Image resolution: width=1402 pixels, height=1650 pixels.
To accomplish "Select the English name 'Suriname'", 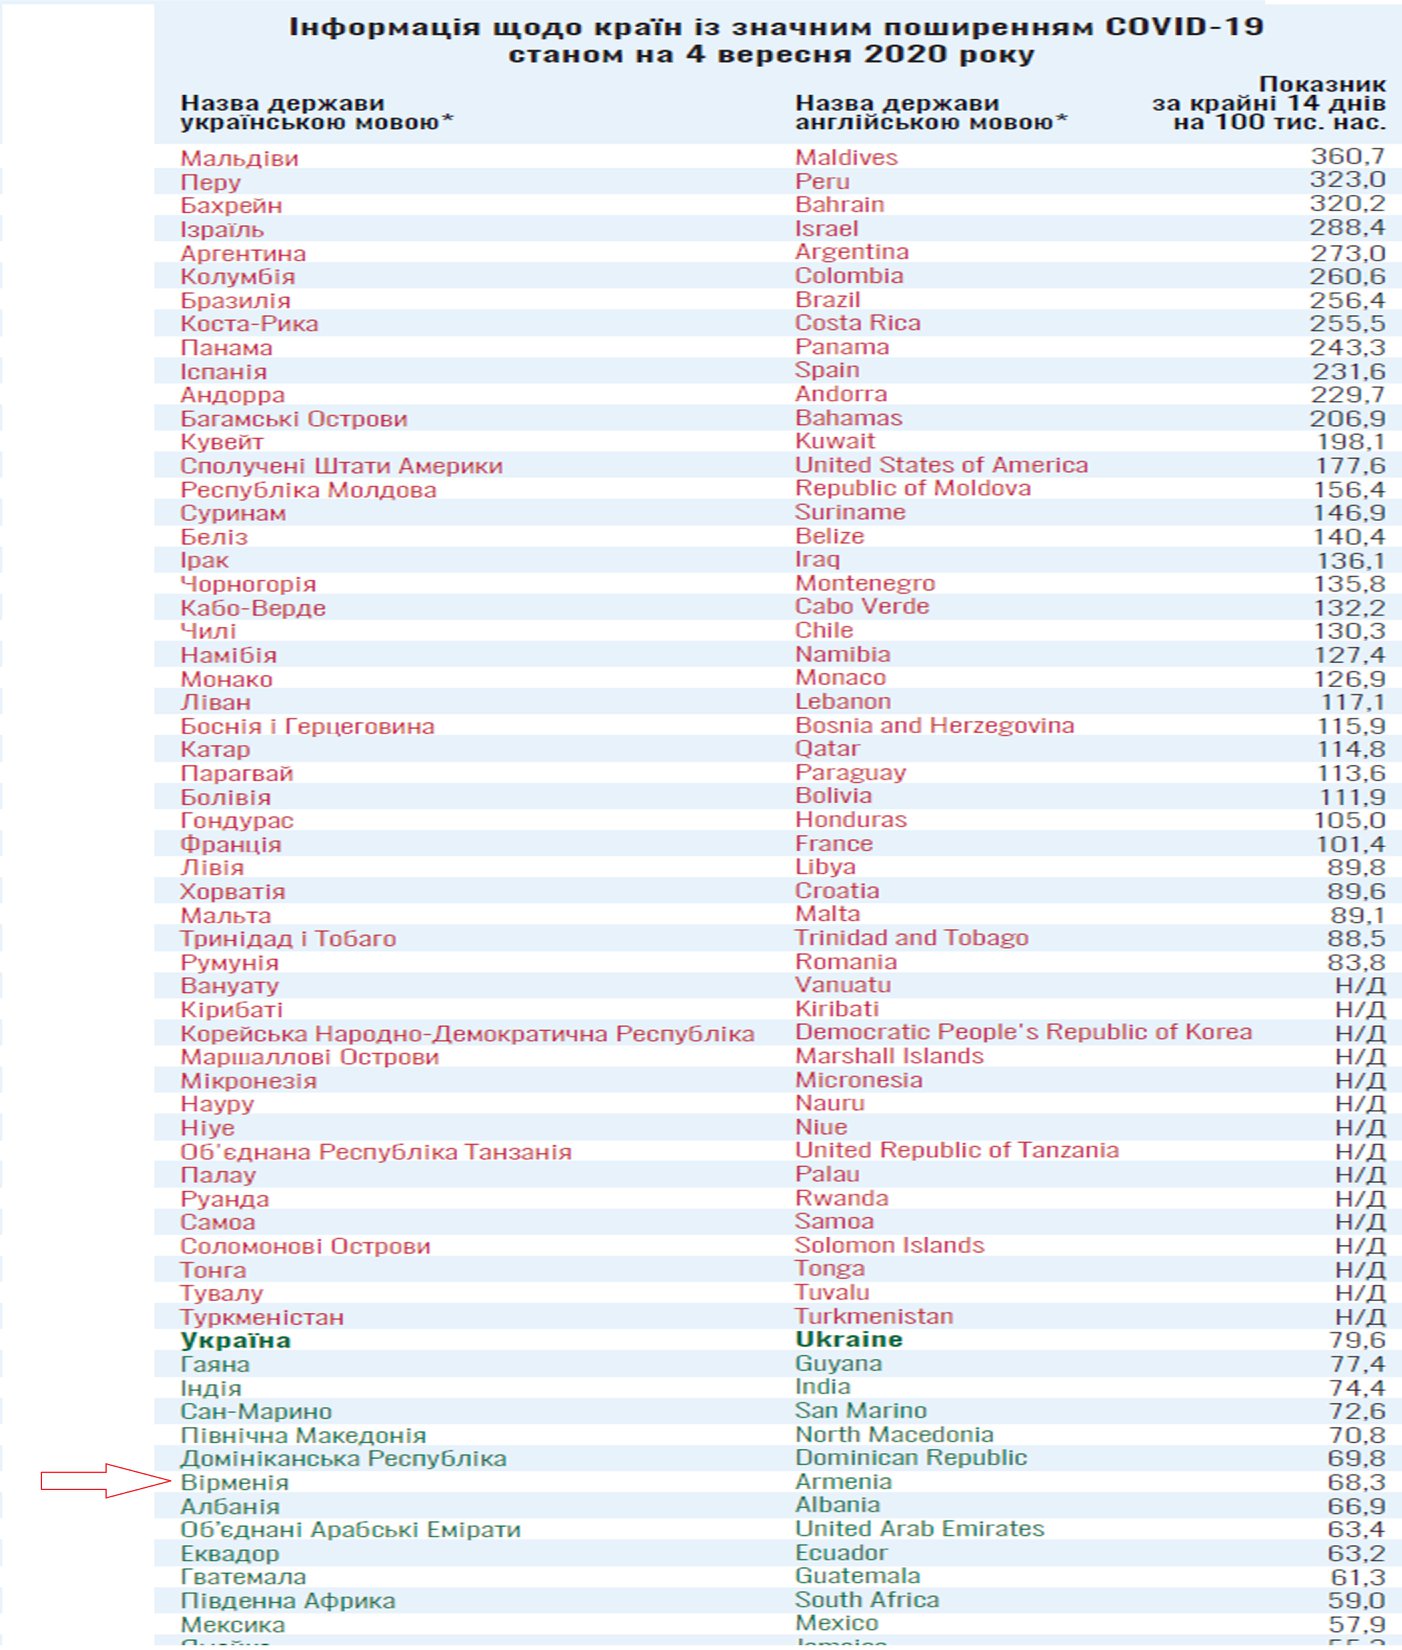I will [850, 511].
